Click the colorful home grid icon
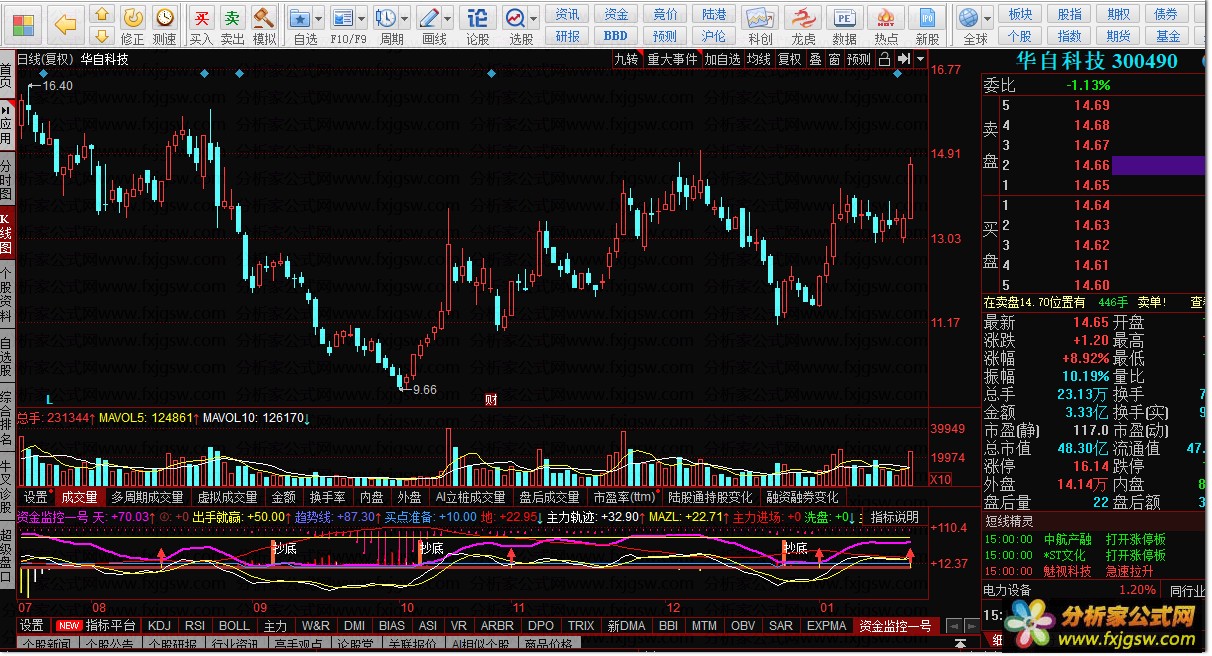Viewport: 1212px width, 656px height. tap(22, 23)
